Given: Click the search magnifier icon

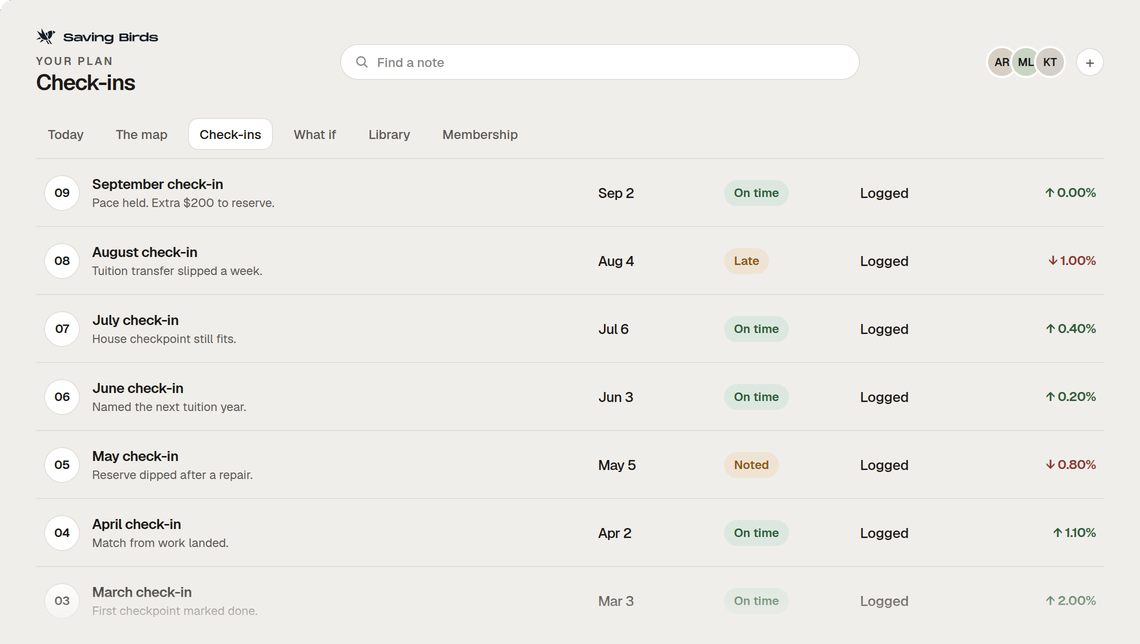Looking at the screenshot, I should pyautogui.click(x=361, y=63).
